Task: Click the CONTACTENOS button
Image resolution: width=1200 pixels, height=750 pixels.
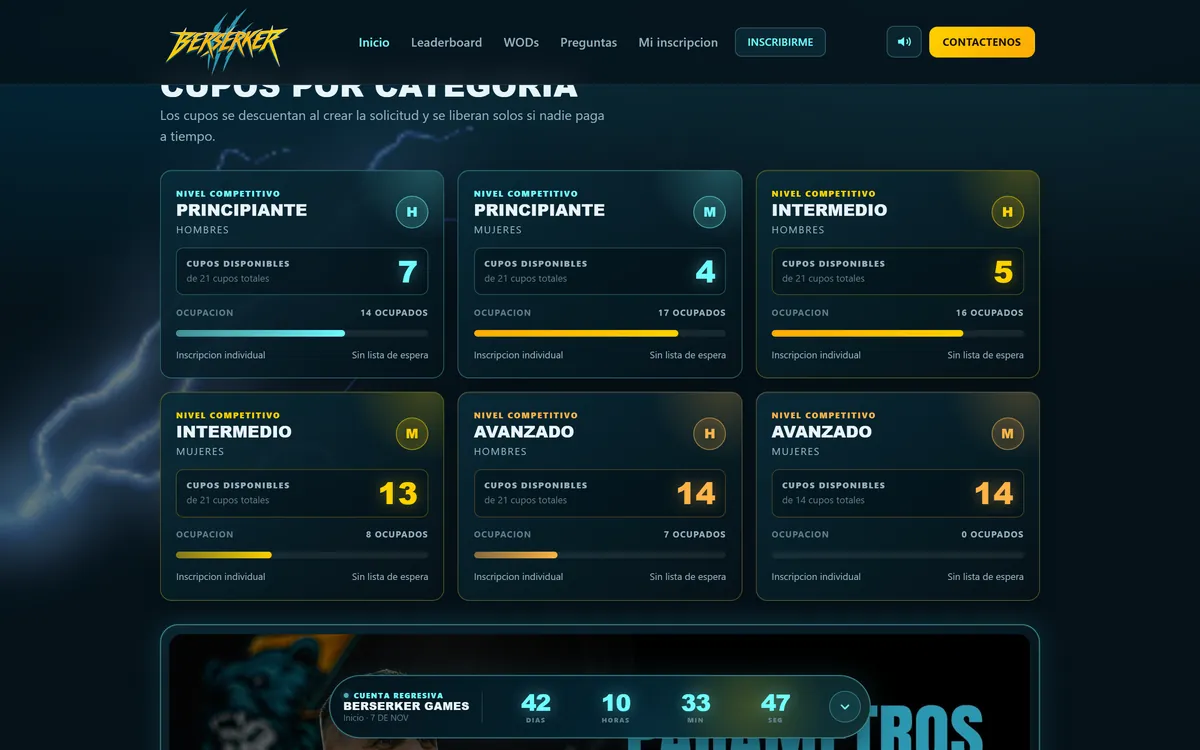Action: (x=982, y=42)
